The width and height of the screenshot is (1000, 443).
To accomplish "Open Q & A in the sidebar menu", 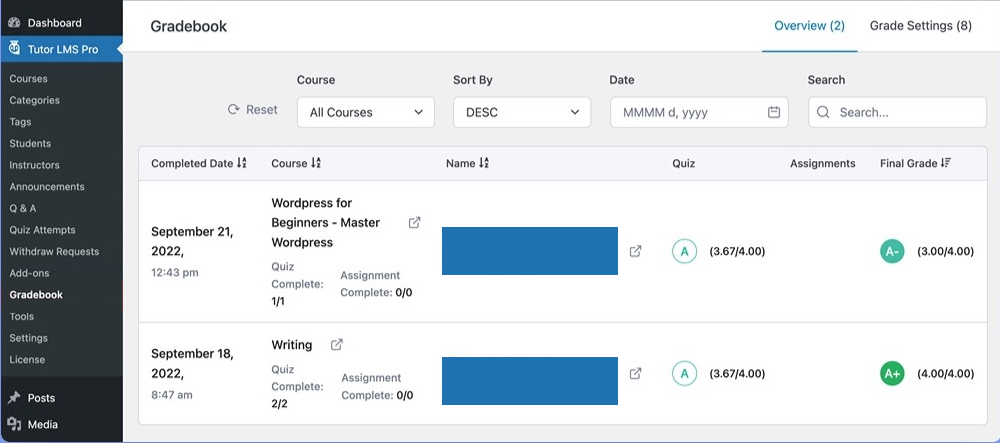I will click(23, 208).
